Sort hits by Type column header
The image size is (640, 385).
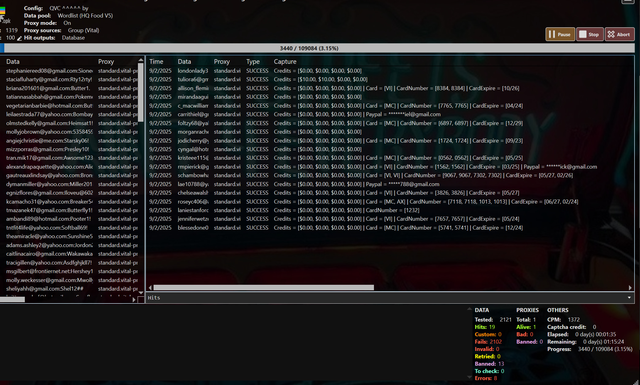(253, 62)
